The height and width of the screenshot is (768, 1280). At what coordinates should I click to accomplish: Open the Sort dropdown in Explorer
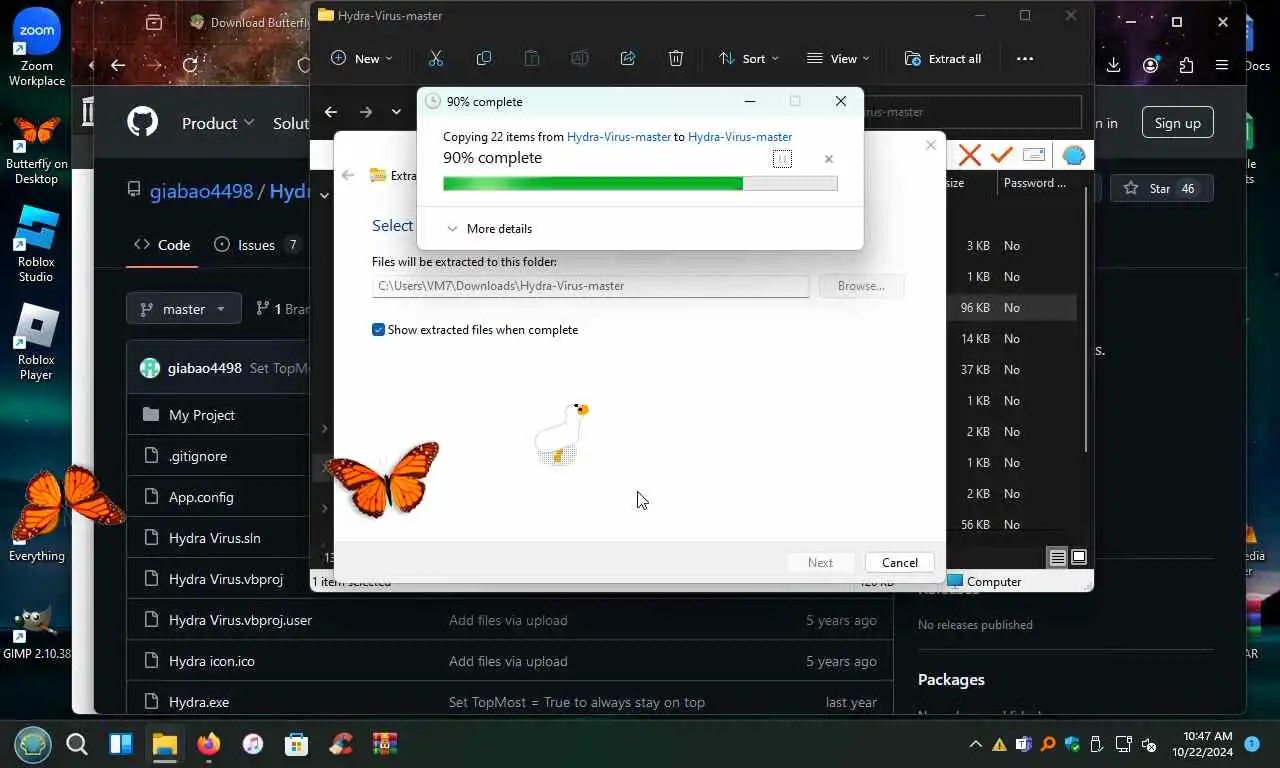coord(748,59)
